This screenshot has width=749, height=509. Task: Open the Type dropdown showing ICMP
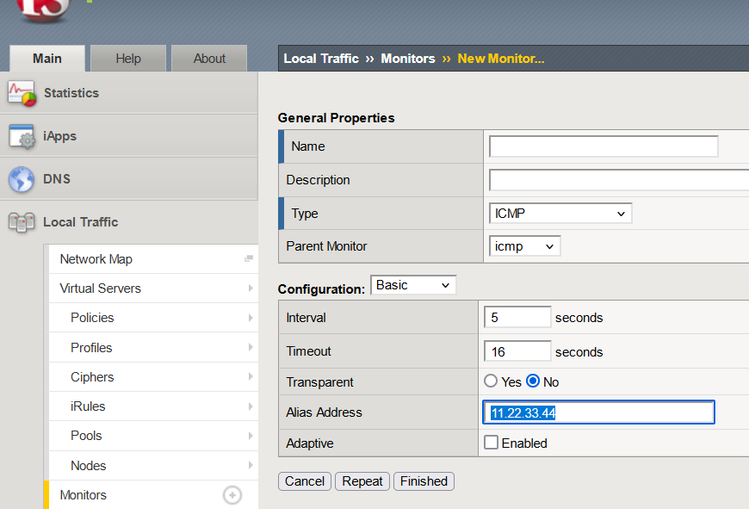pyautogui.click(x=560, y=213)
